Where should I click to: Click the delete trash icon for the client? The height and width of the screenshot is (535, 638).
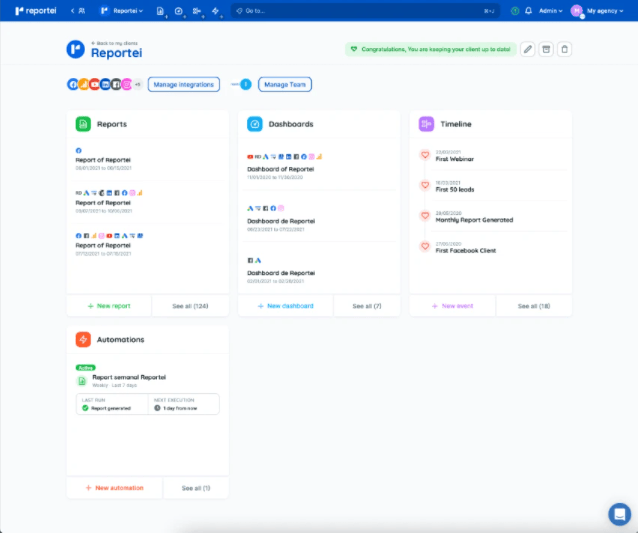pyautogui.click(x=564, y=49)
